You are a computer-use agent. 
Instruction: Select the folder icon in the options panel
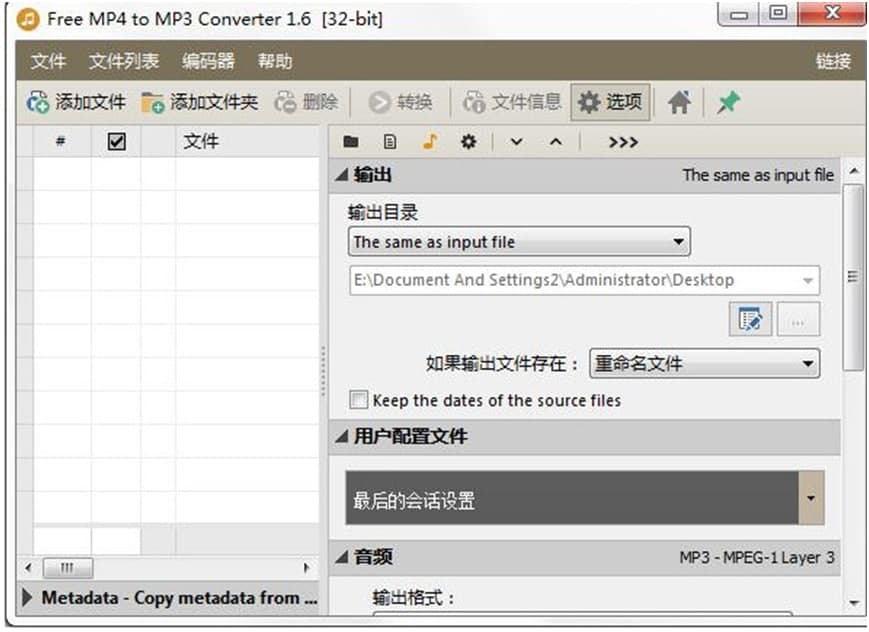click(x=355, y=142)
